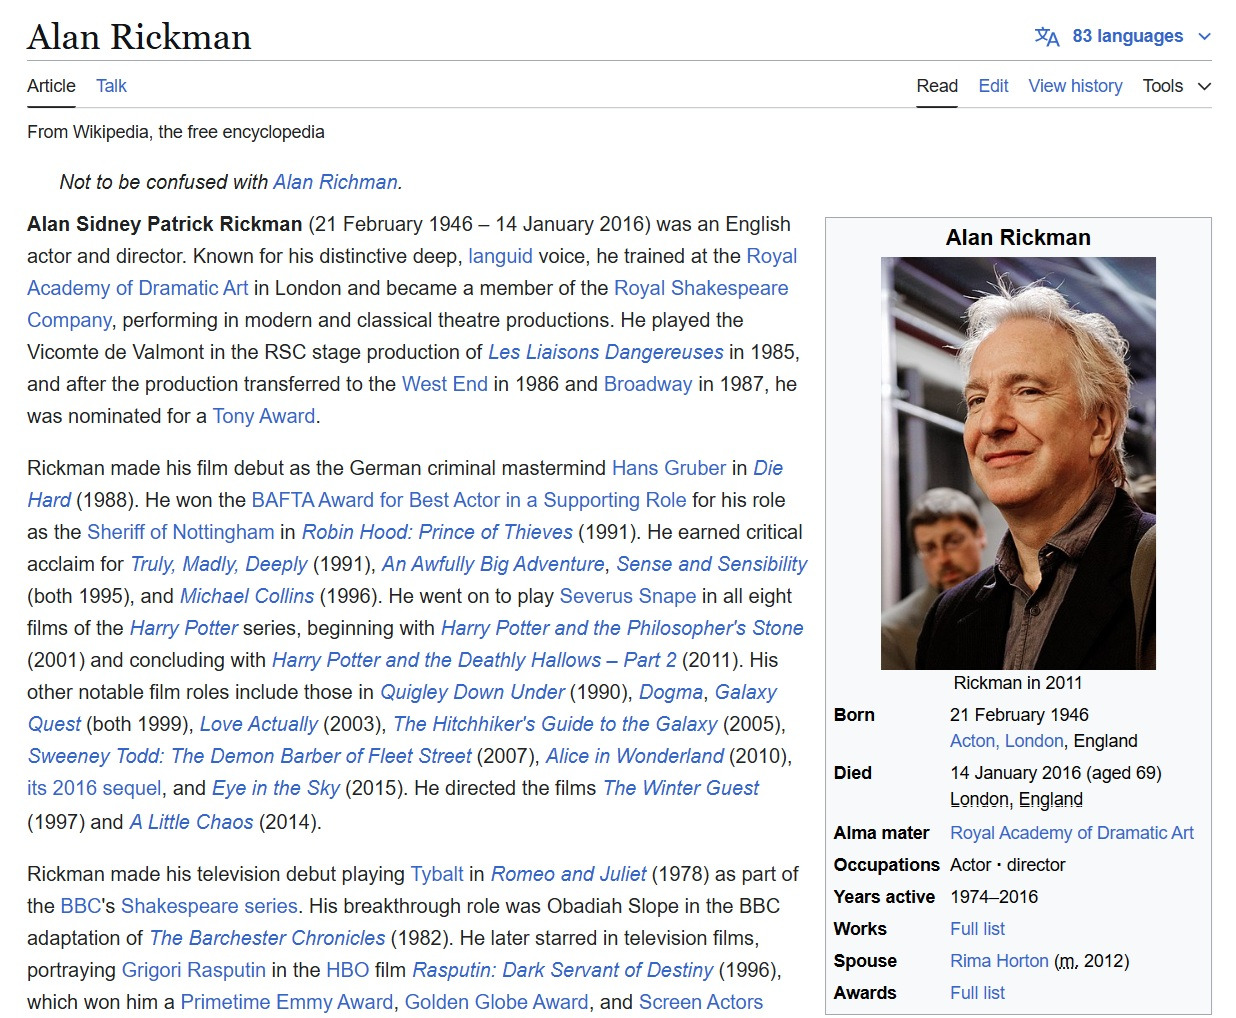Open the Les Liaisons Dangereuses link
This screenshot has height=1018, width=1236.
(x=605, y=352)
